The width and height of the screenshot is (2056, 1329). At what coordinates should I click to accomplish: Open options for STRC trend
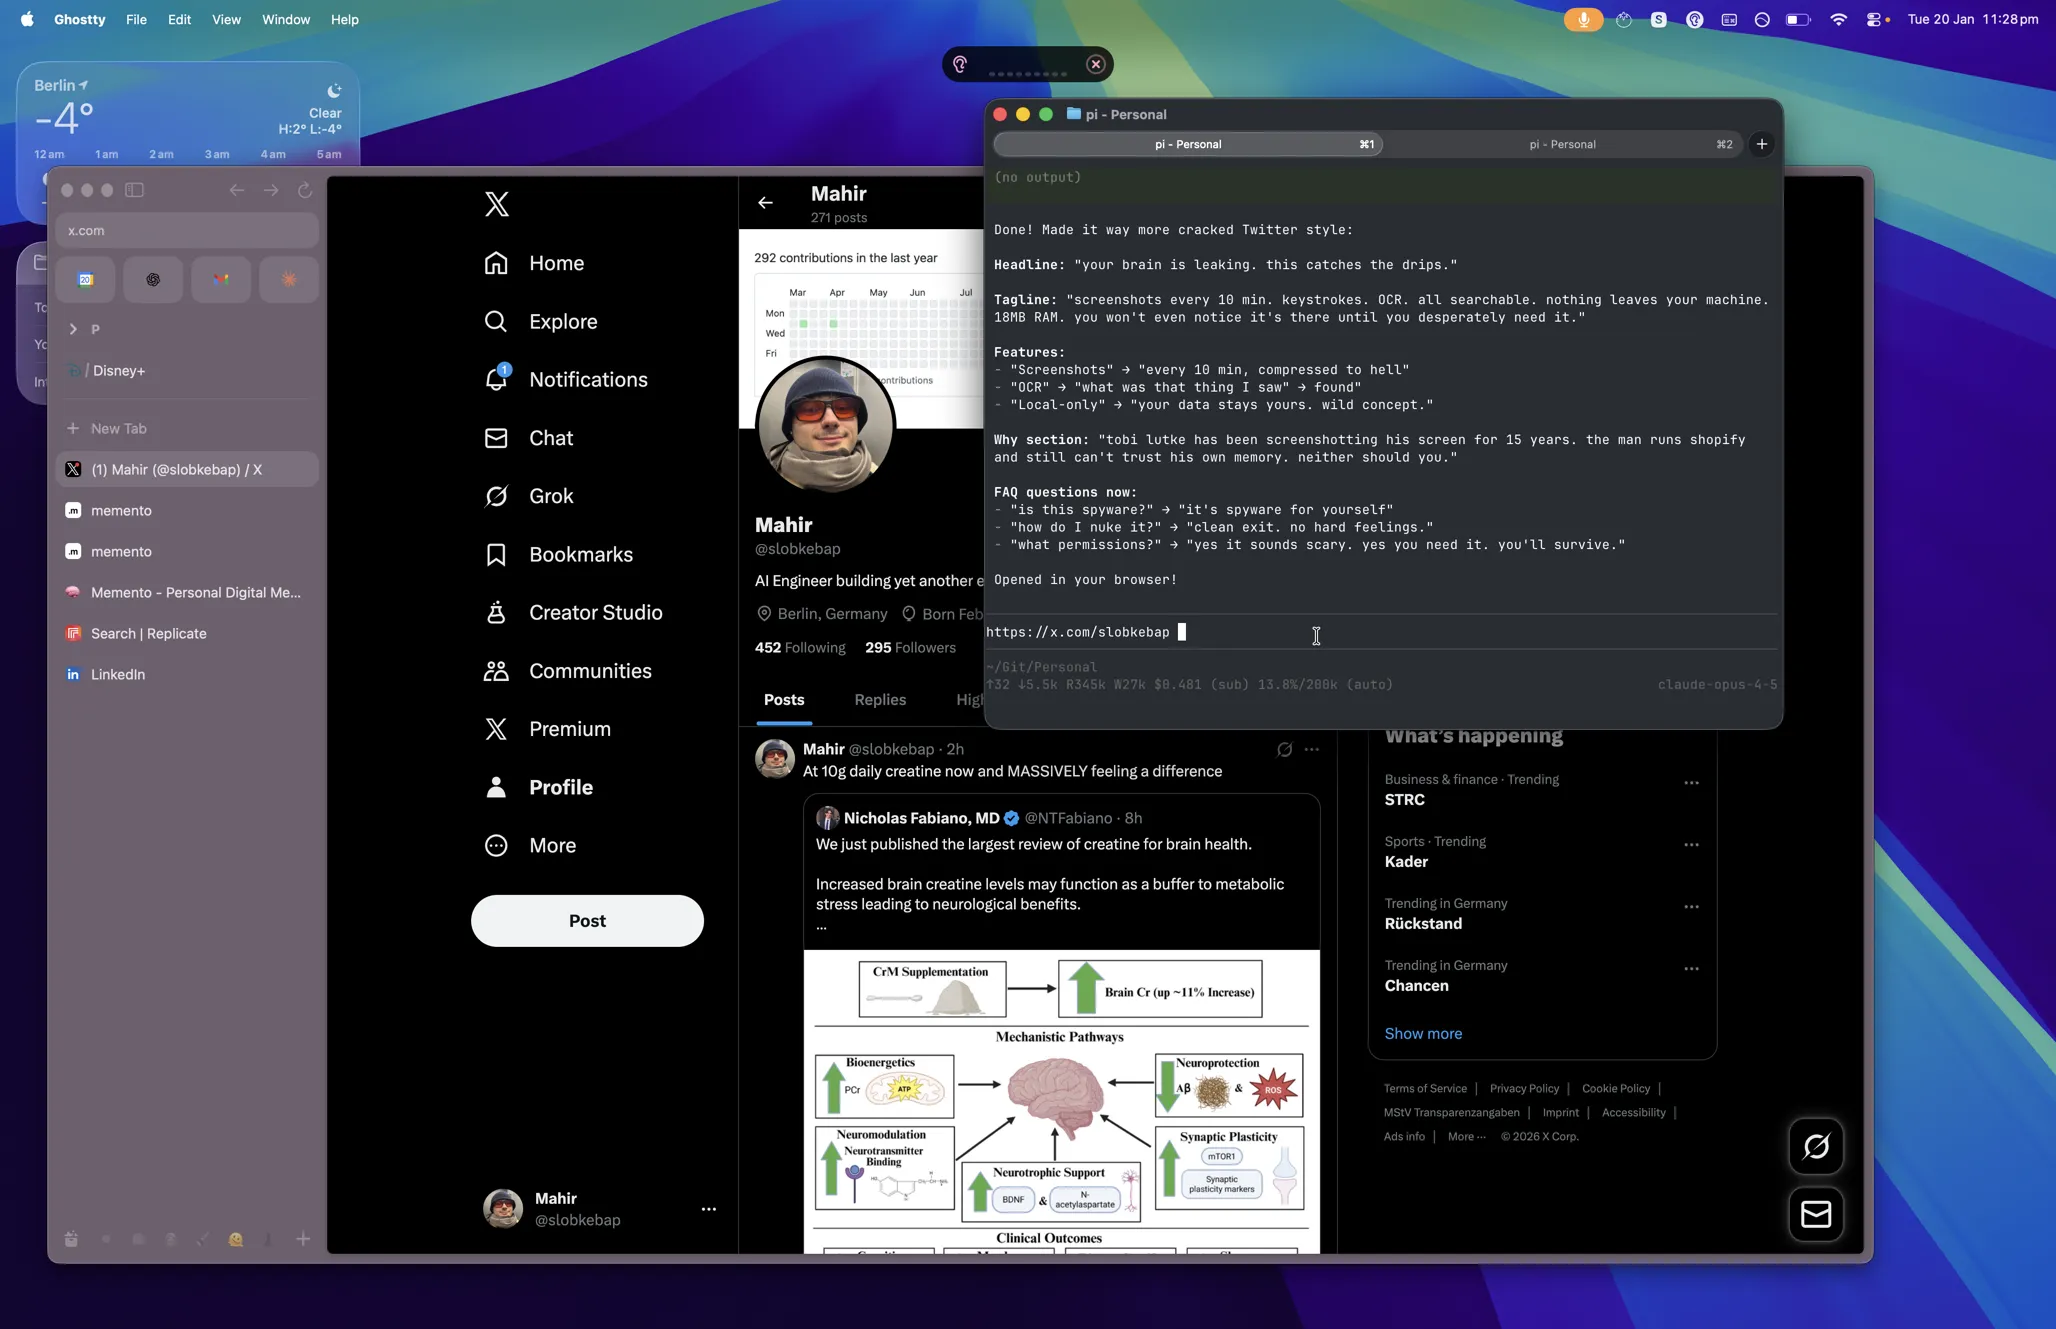tap(1691, 783)
